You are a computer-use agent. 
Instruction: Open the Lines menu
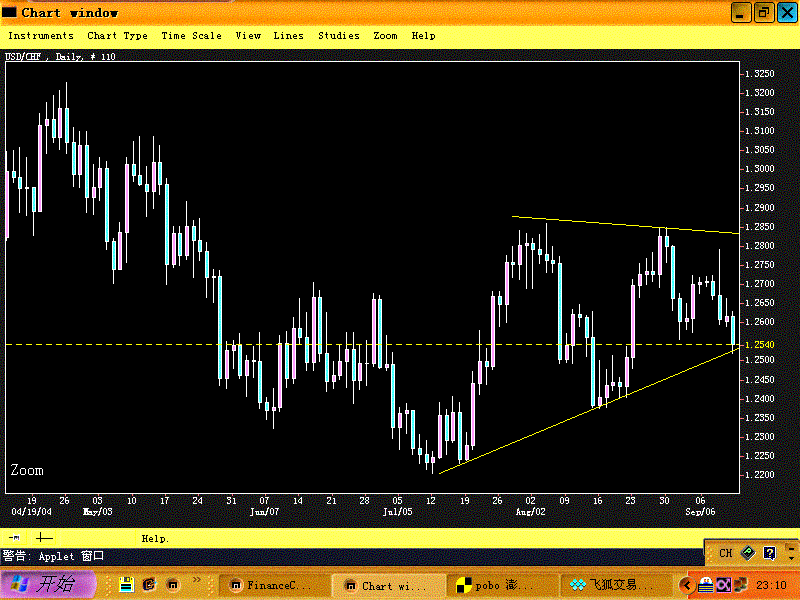click(x=288, y=35)
